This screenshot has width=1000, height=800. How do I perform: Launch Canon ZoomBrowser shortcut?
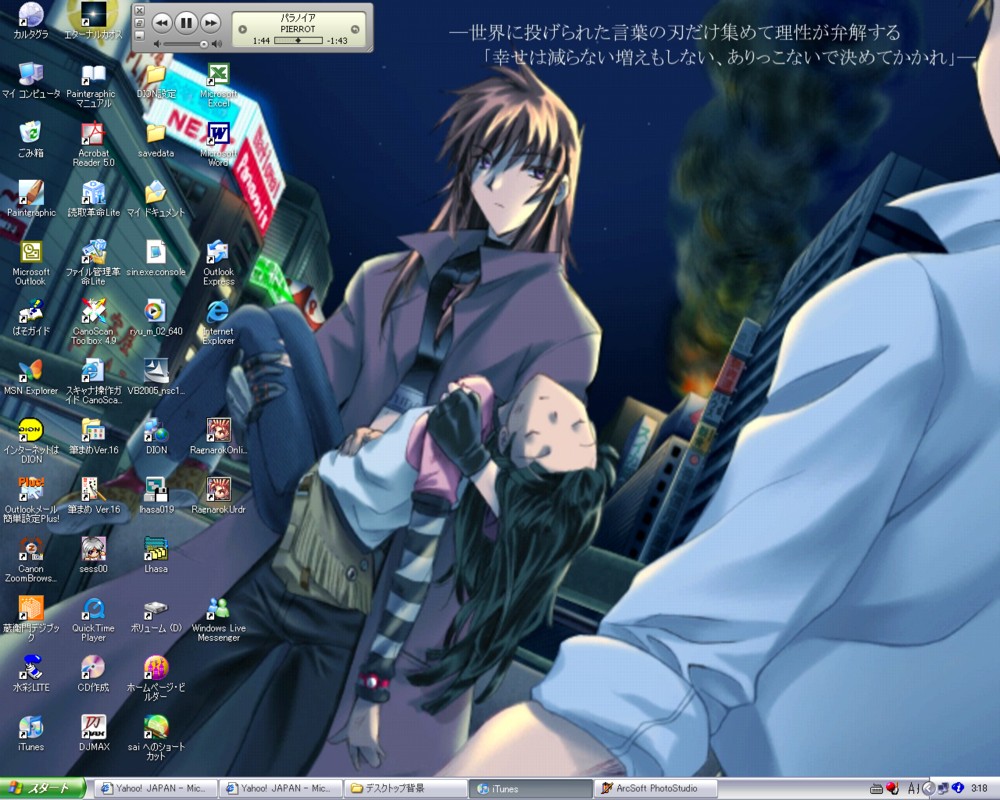(x=31, y=560)
